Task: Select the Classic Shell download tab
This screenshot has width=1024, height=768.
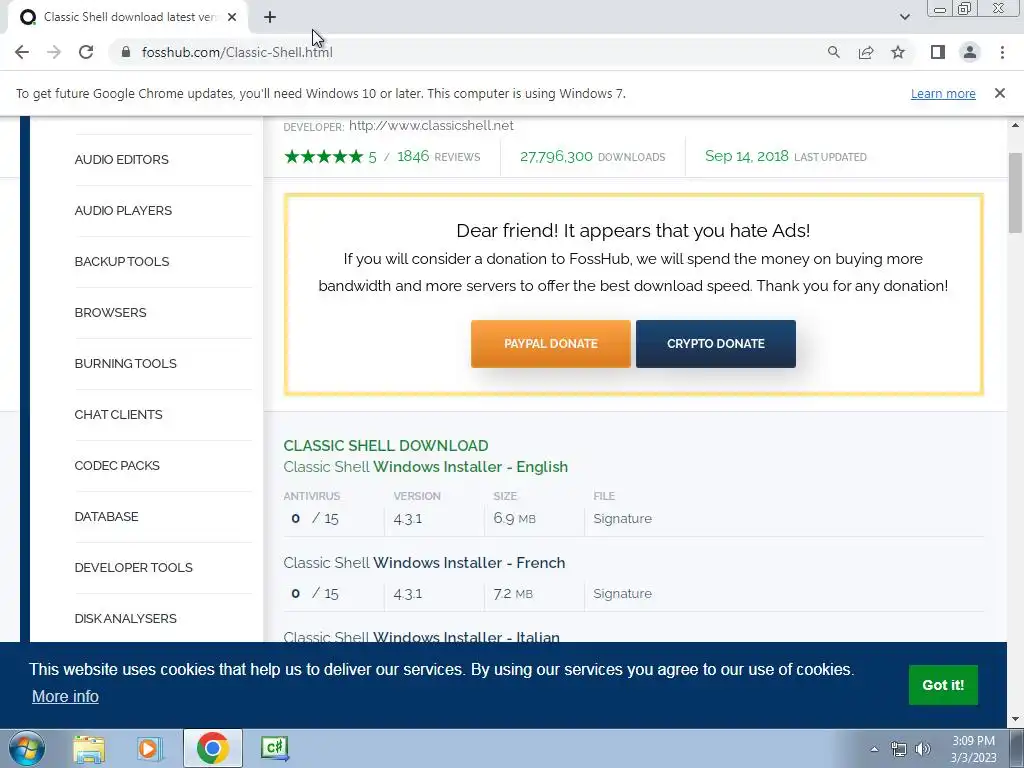Action: coord(128,17)
